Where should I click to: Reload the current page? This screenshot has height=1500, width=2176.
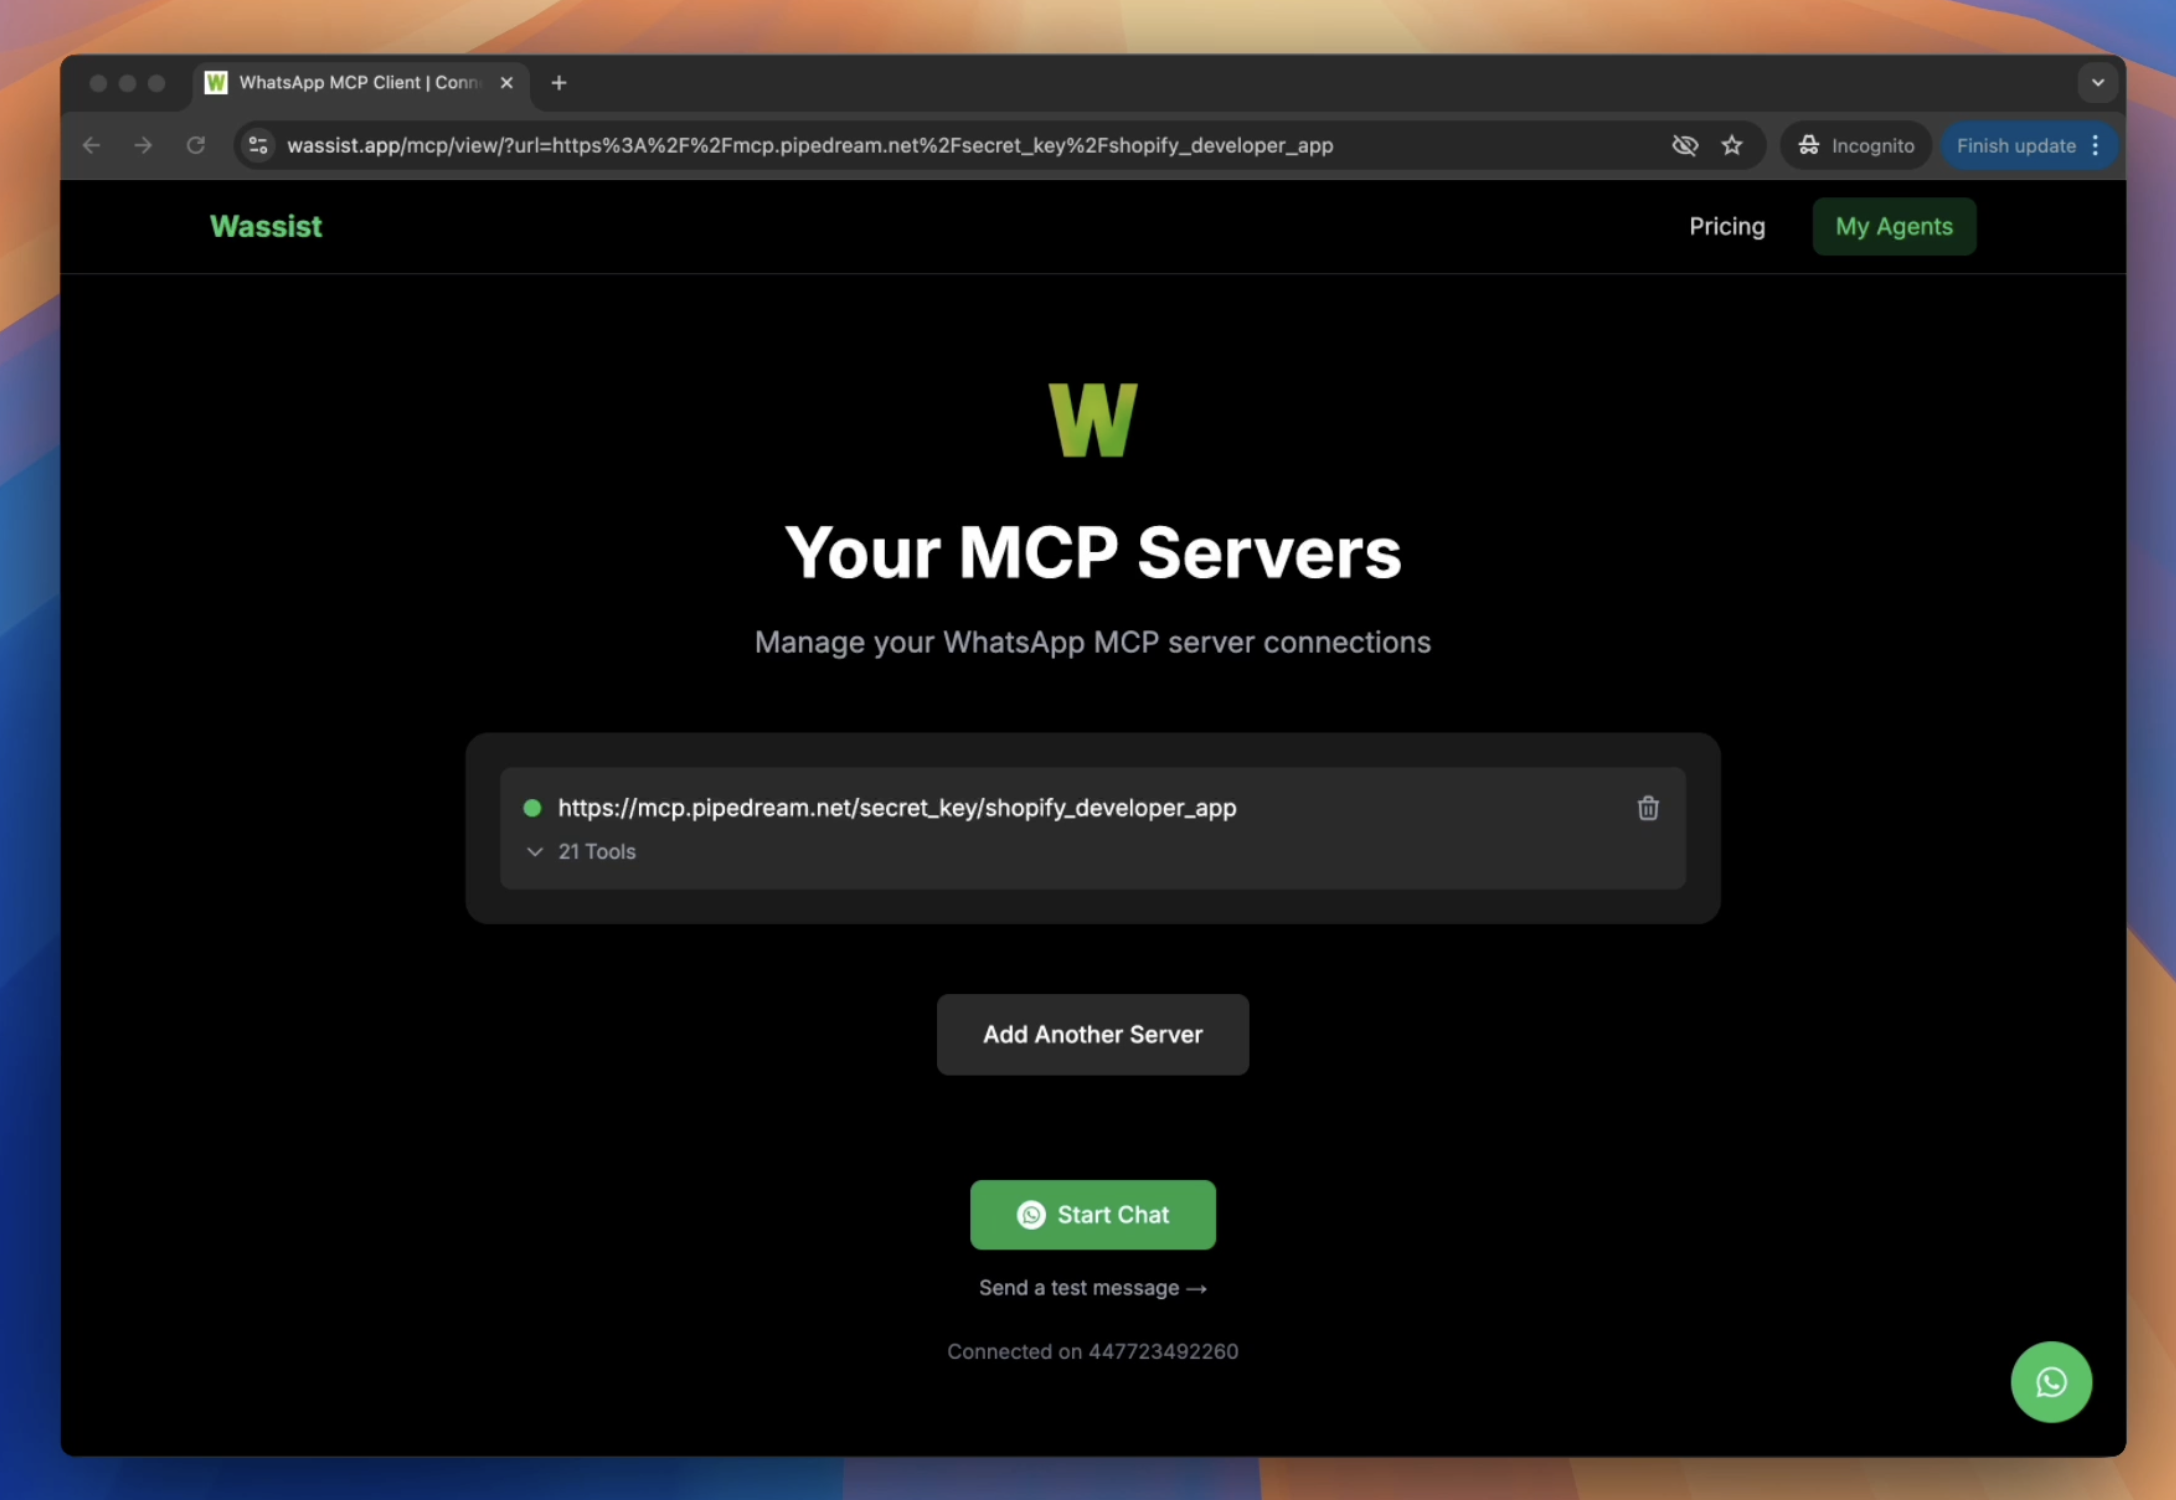click(196, 145)
